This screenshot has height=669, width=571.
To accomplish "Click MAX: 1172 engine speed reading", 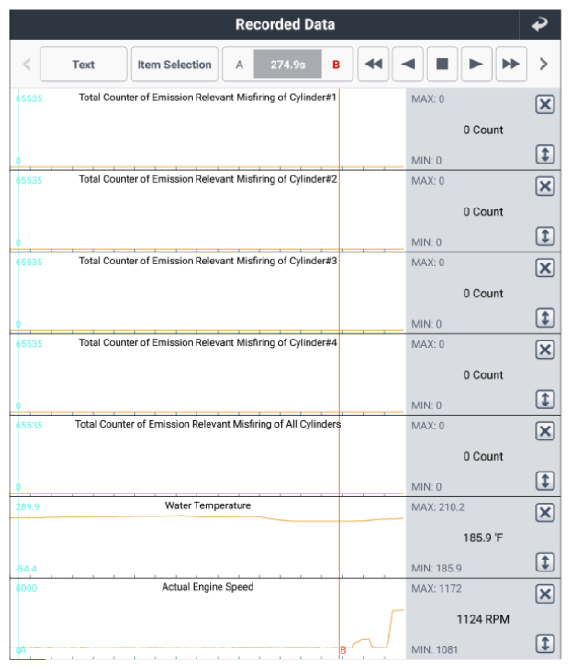I will click(x=437, y=589).
